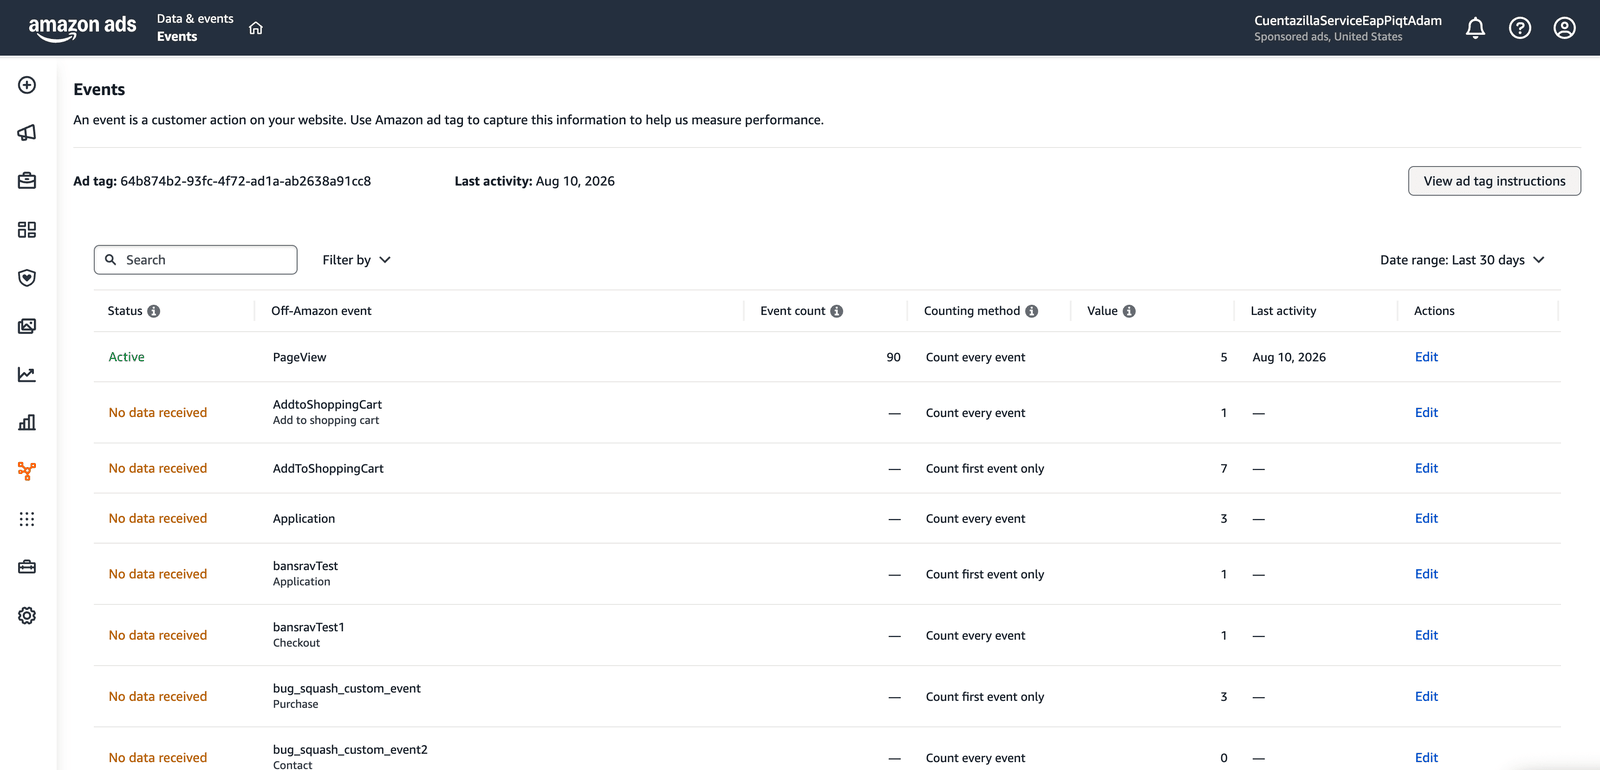Open the toolbox icon in sidebar
The width and height of the screenshot is (1600, 770).
[27, 567]
